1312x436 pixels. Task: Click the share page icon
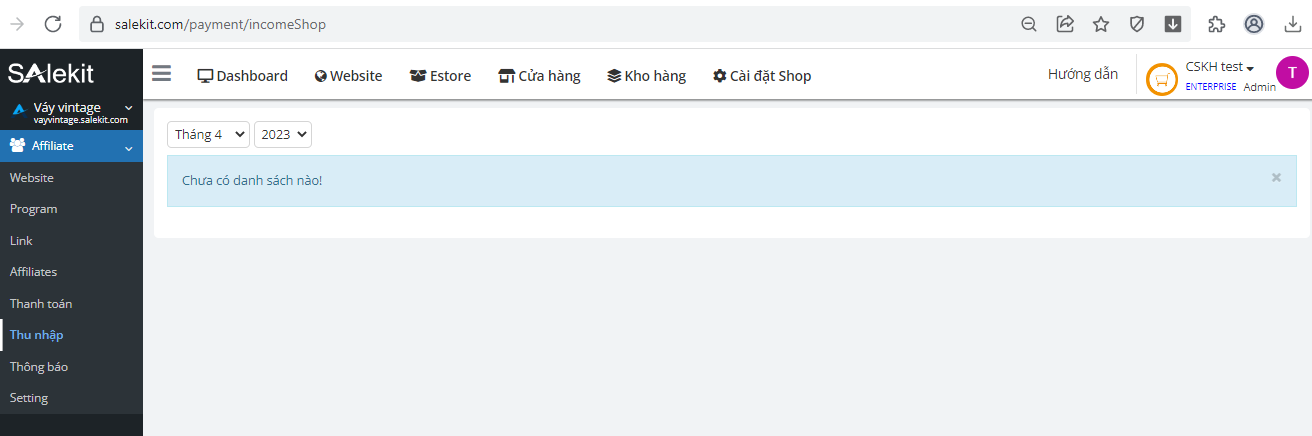[x=1065, y=24]
